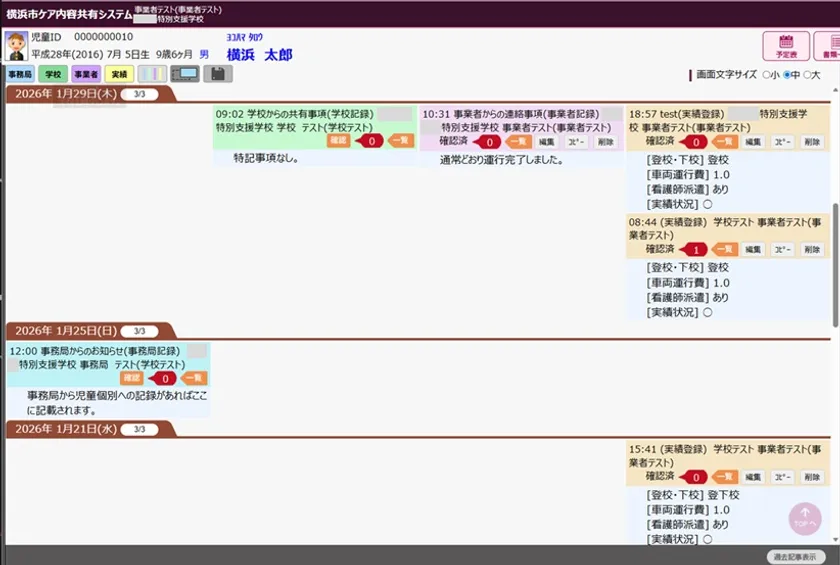
Task: Click the red badge showing 1 on 08:44
Action: click(x=694, y=250)
